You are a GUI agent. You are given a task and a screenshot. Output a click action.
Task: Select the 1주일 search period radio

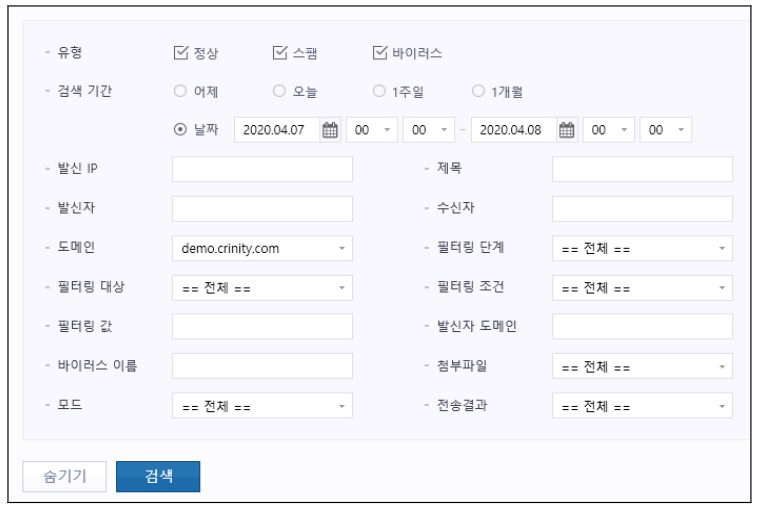tap(379, 91)
